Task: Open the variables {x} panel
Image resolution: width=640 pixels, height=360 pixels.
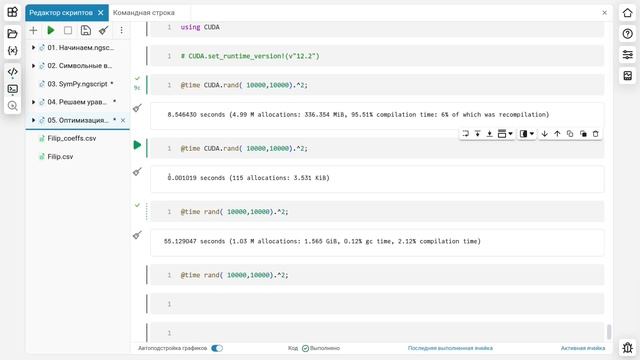Action: (x=12, y=51)
